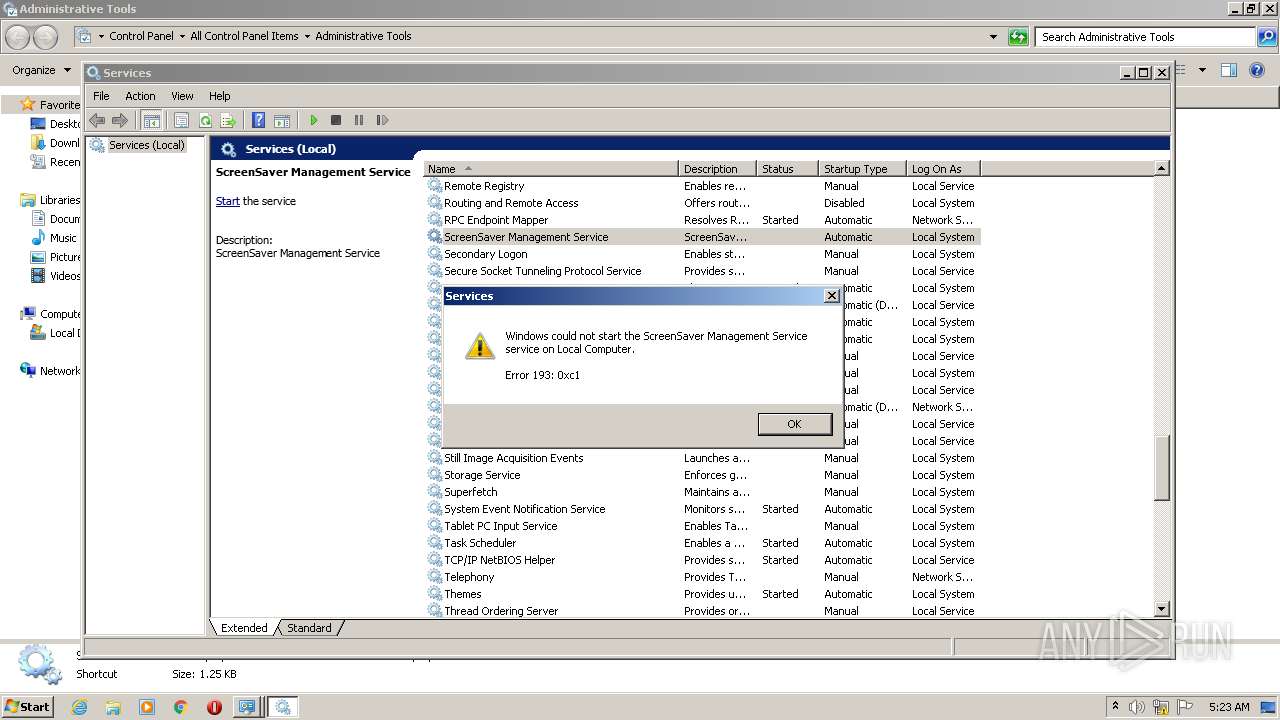
Task: Open the Action menu in Services
Action: point(140,96)
